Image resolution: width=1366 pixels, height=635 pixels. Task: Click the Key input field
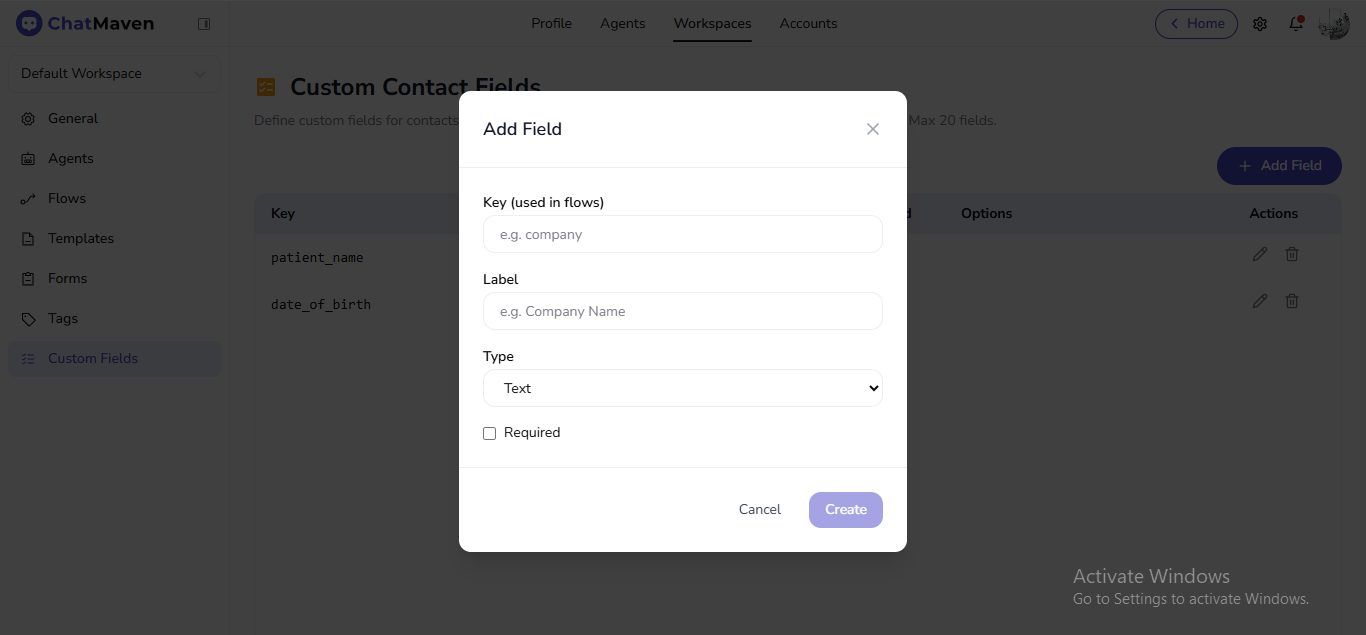tap(682, 234)
